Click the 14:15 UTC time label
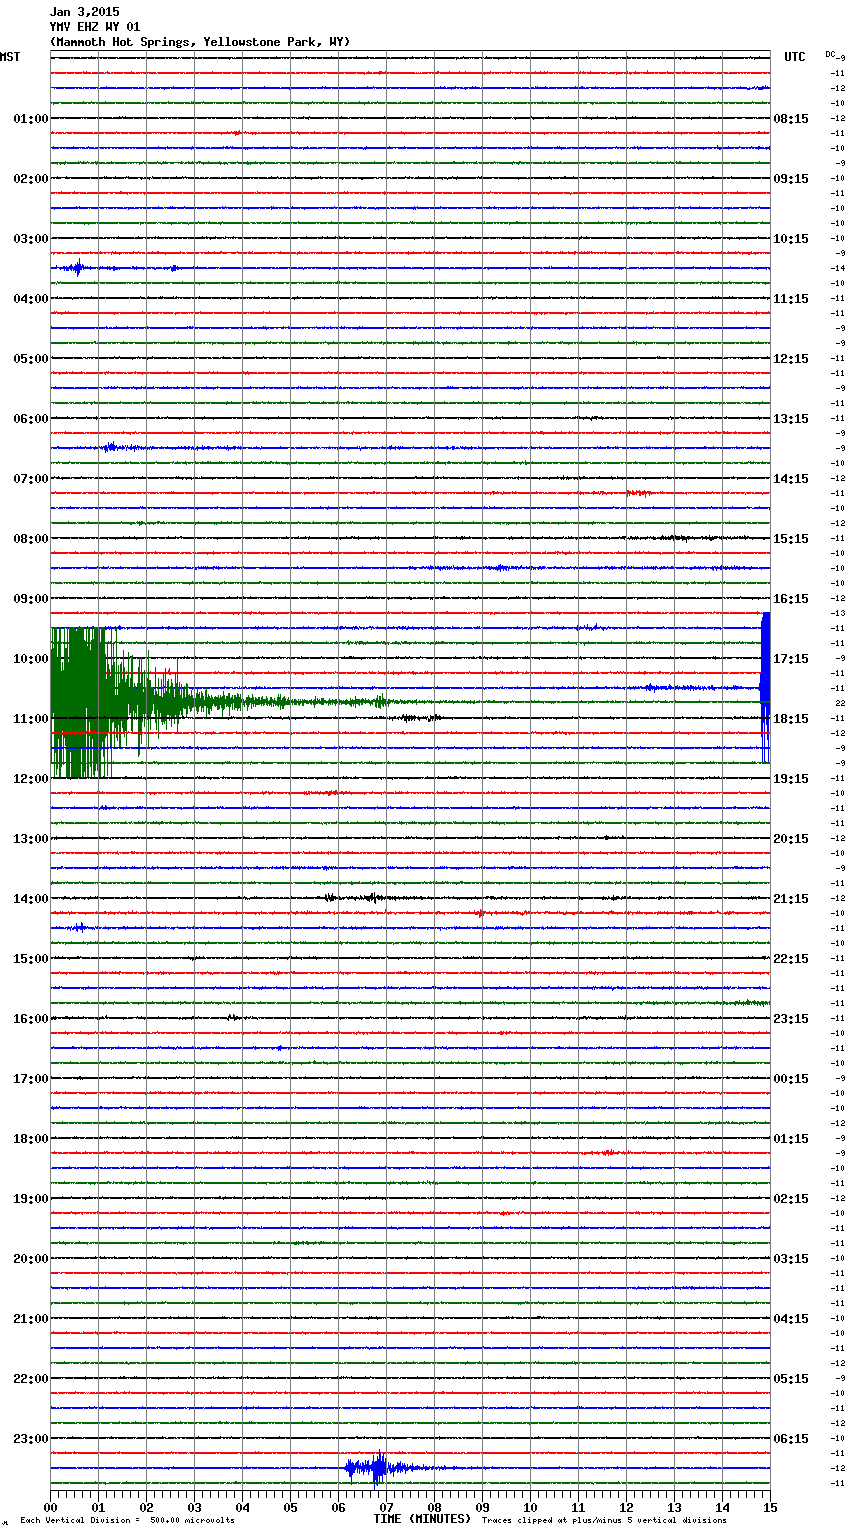850x1534 pixels. [791, 479]
